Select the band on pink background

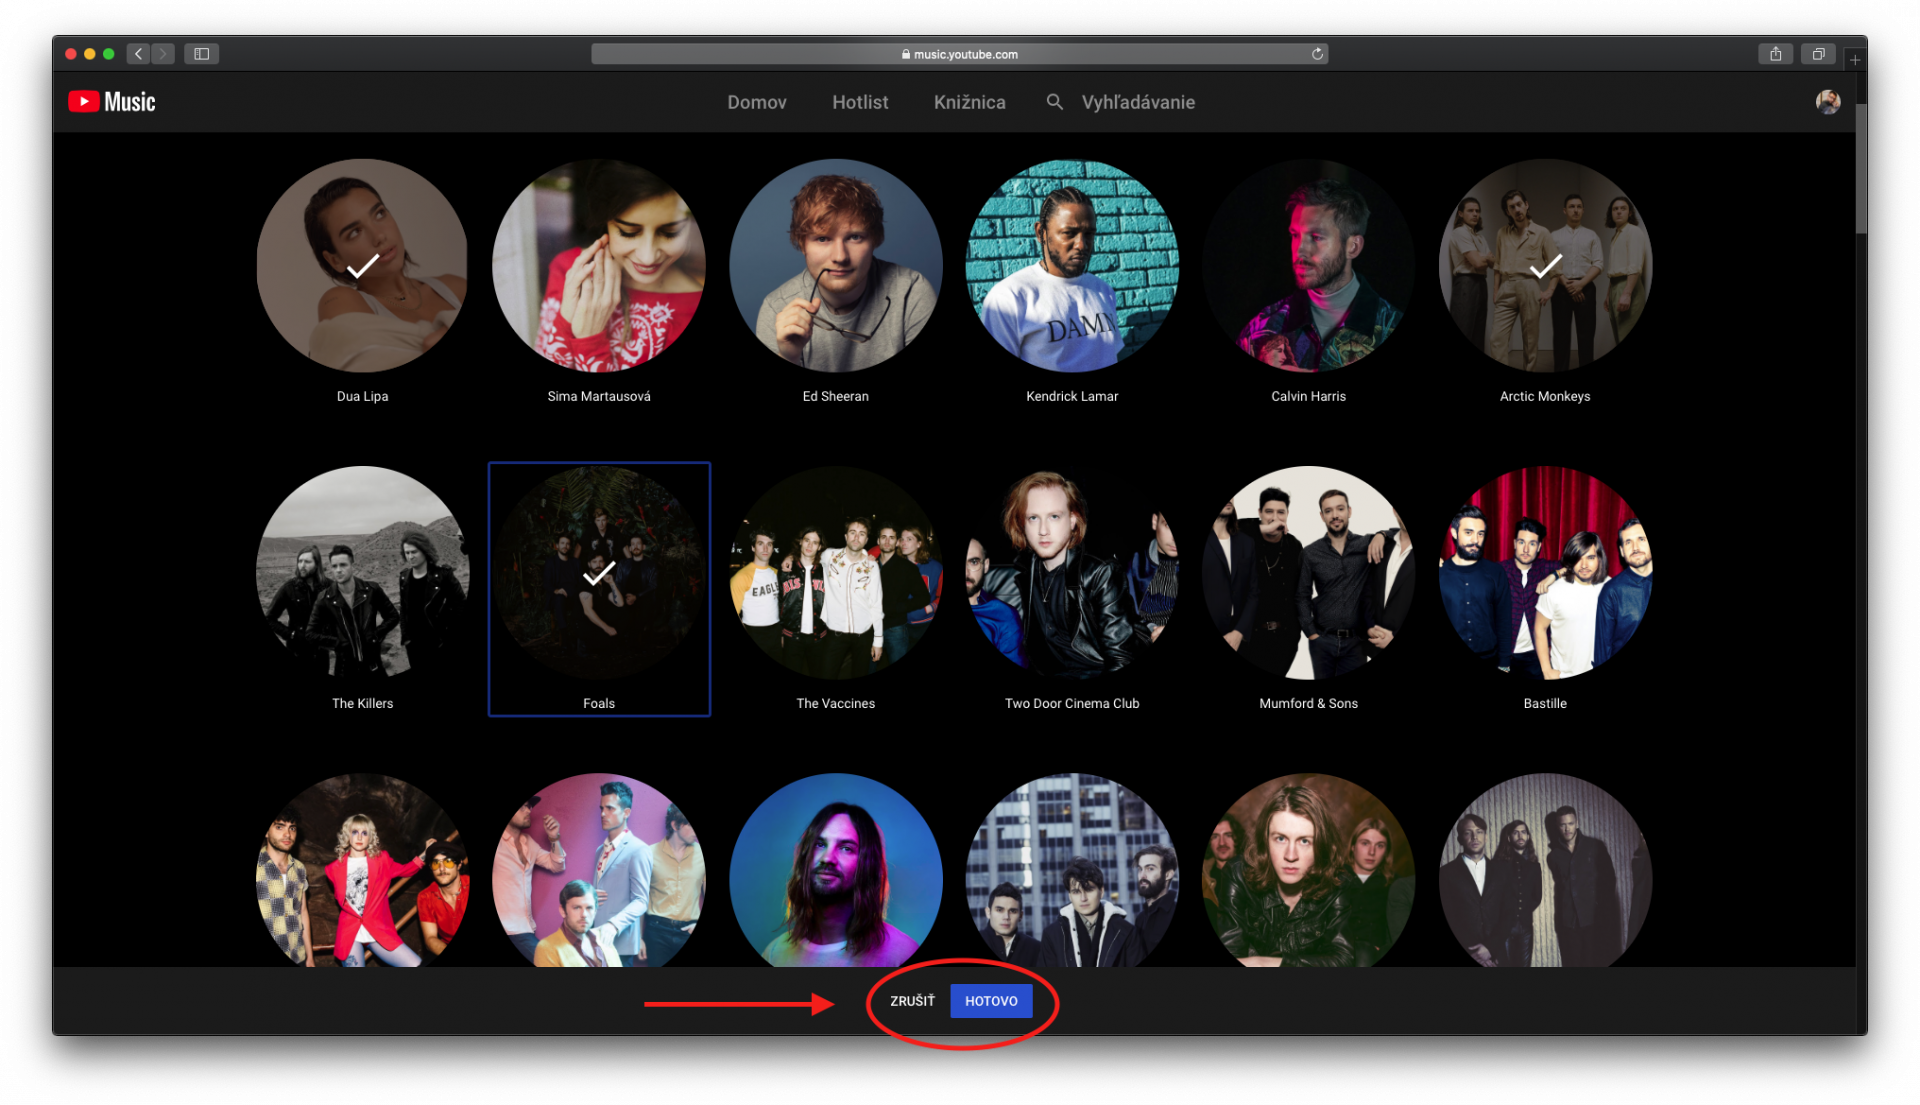pos(599,870)
